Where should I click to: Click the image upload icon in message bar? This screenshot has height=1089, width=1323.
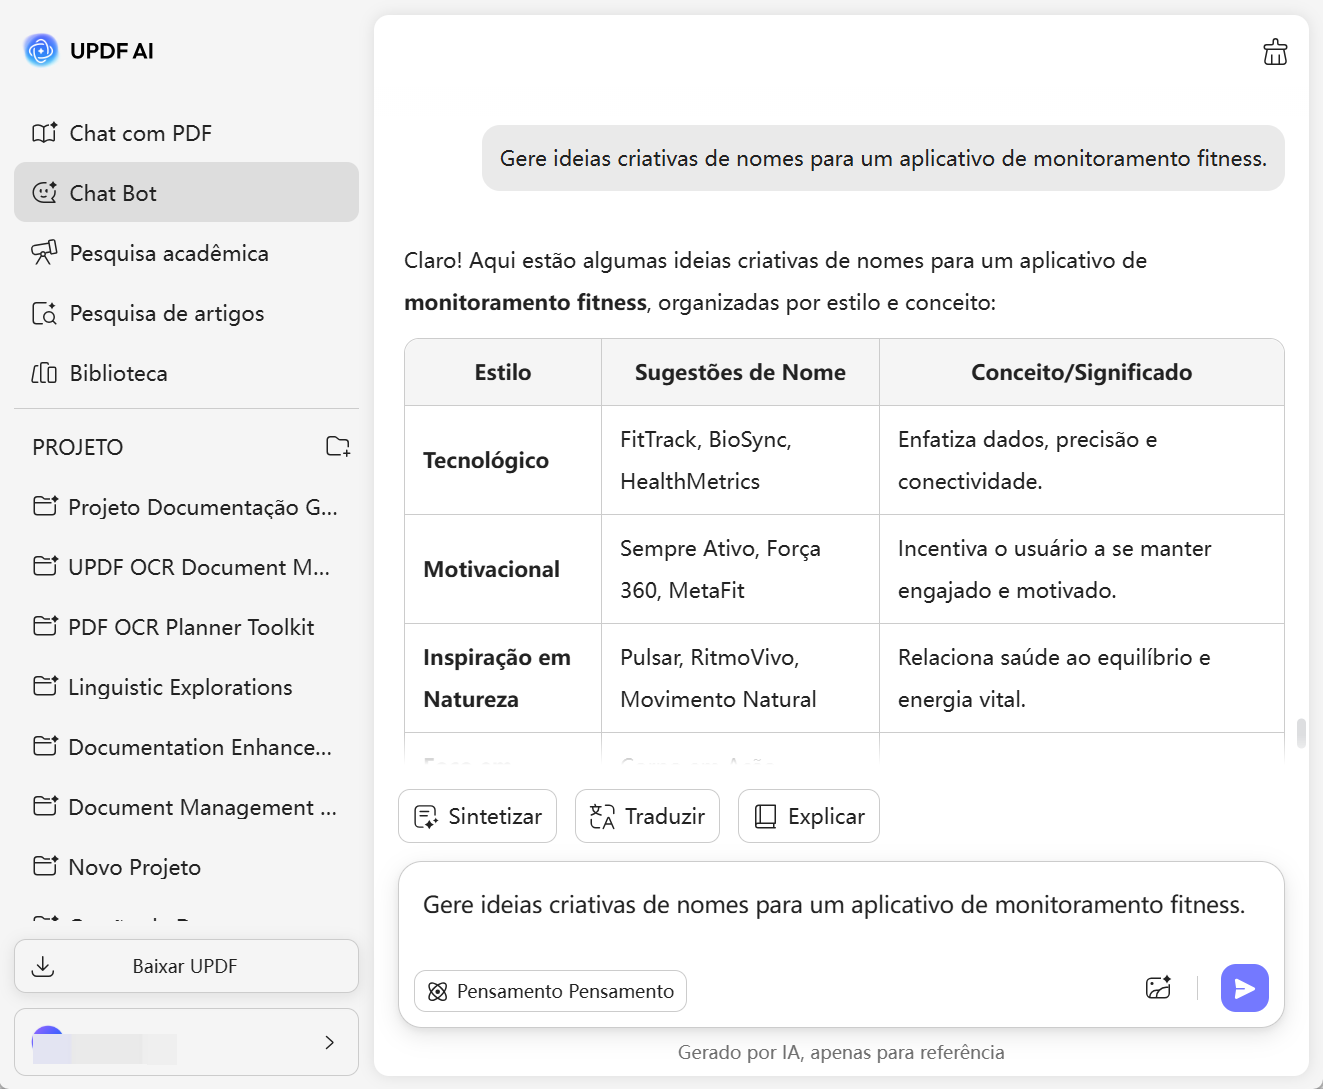click(x=1158, y=988)
